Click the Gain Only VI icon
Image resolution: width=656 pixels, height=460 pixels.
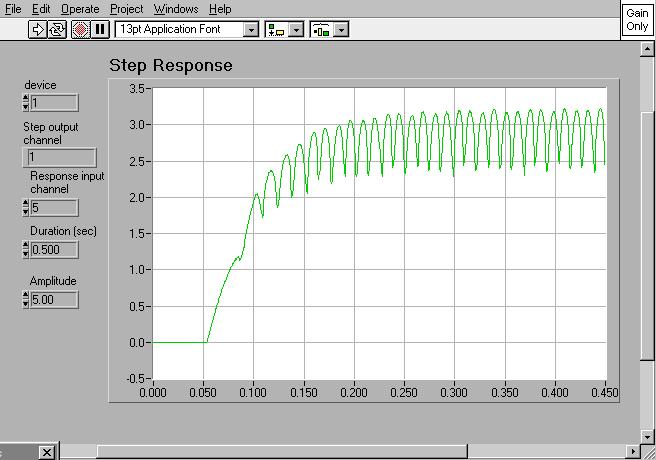637,20
